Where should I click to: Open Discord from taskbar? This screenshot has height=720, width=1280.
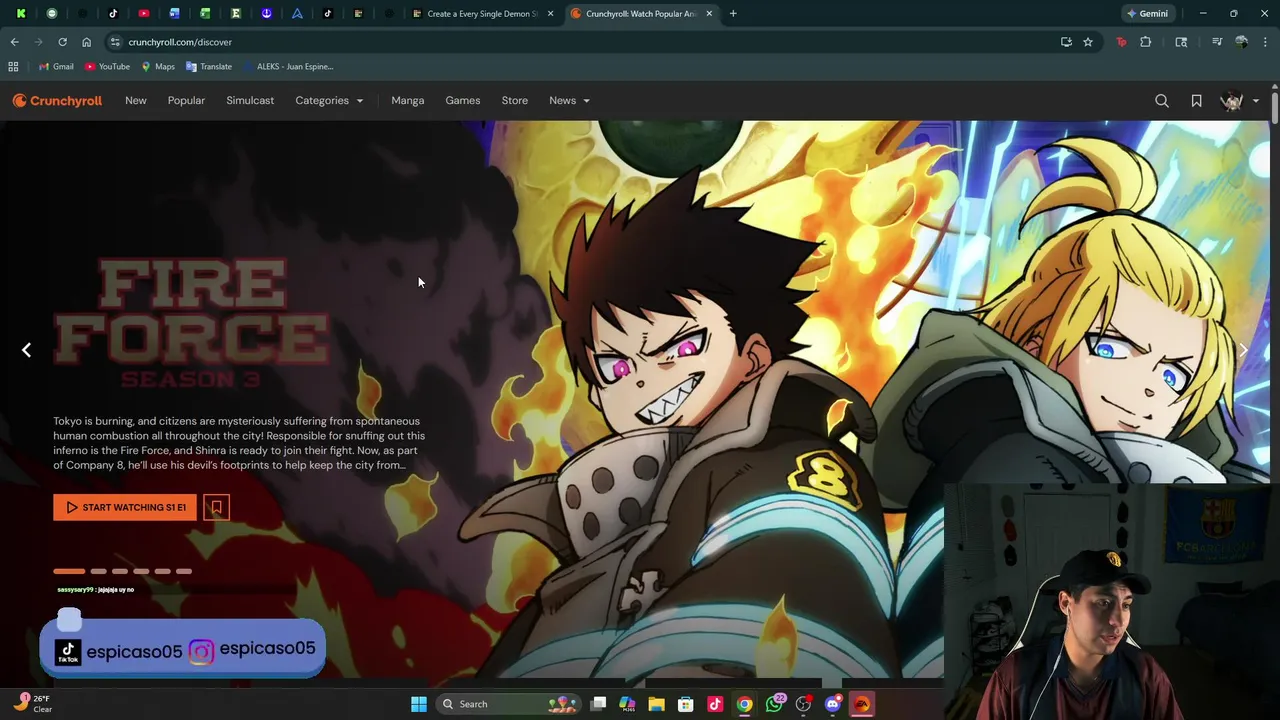(832, 704)
